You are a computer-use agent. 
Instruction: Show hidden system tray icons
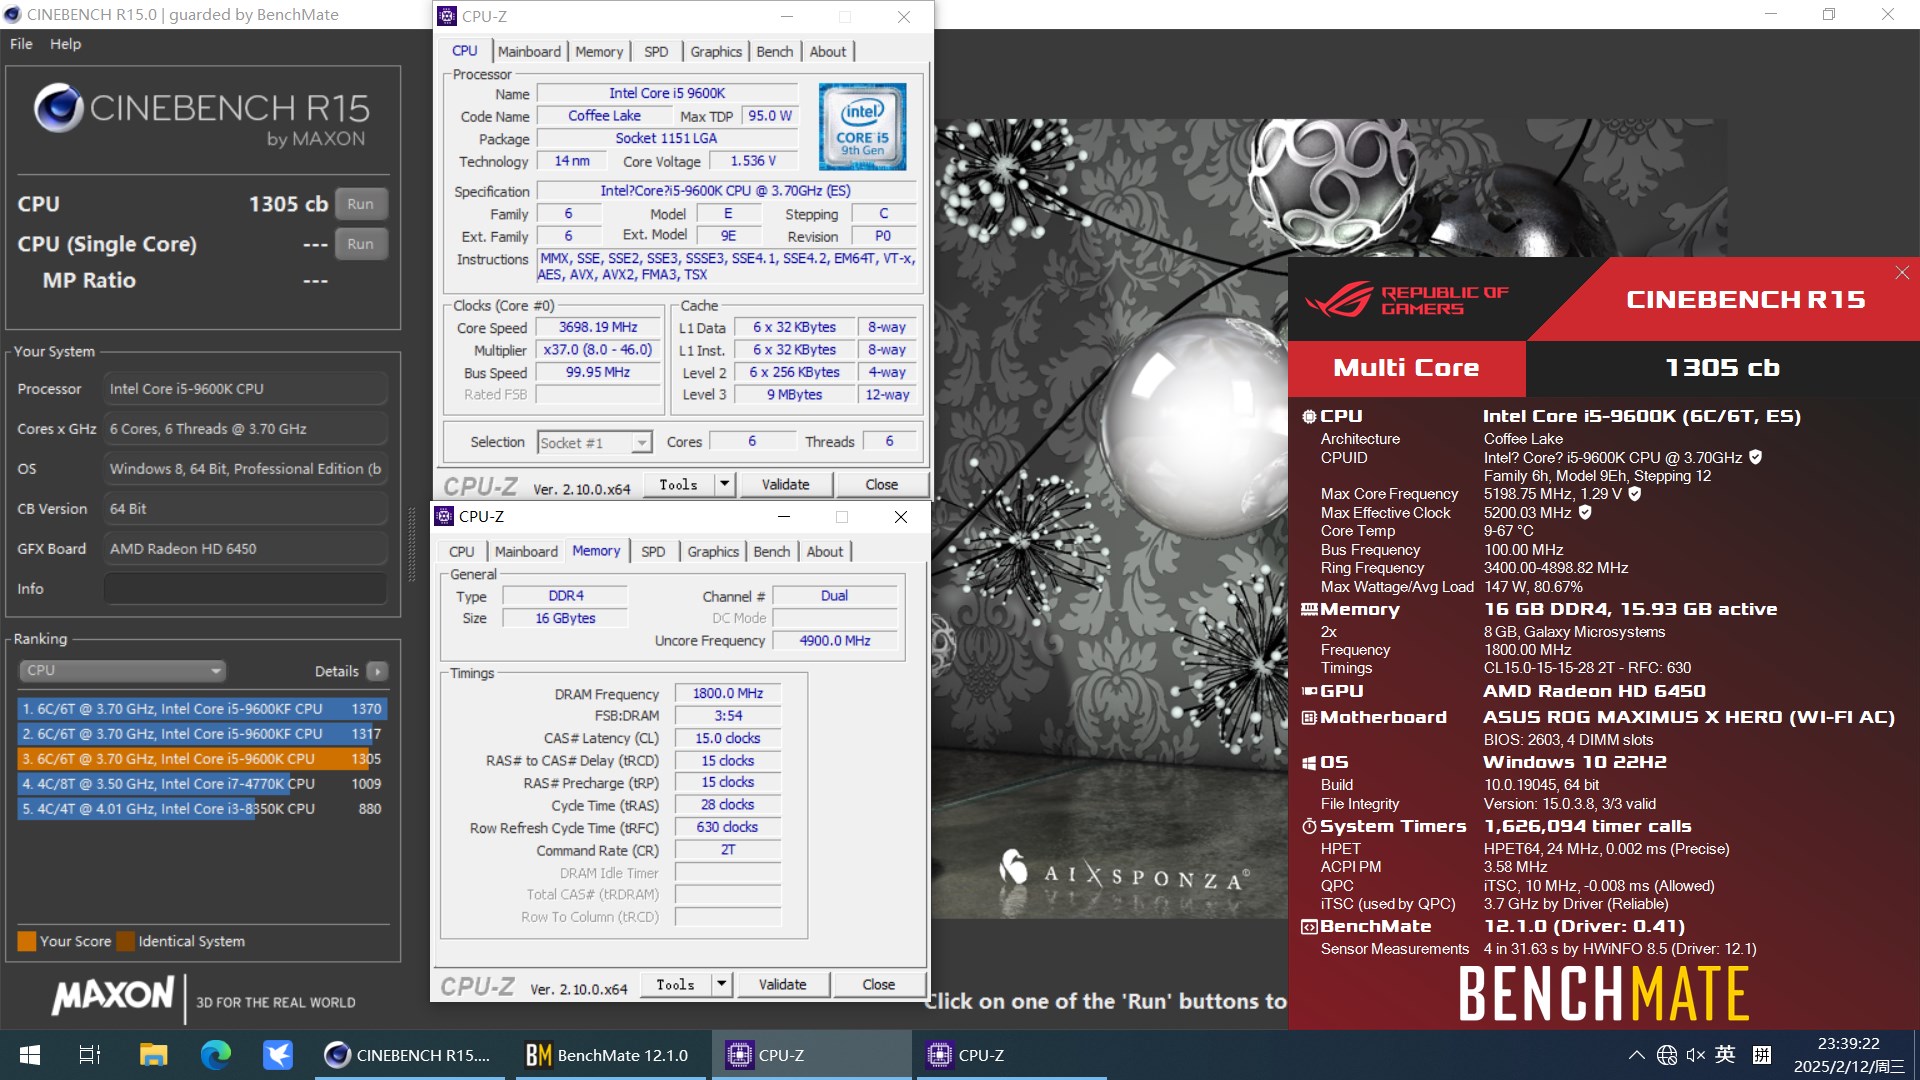point(1636,1055)
